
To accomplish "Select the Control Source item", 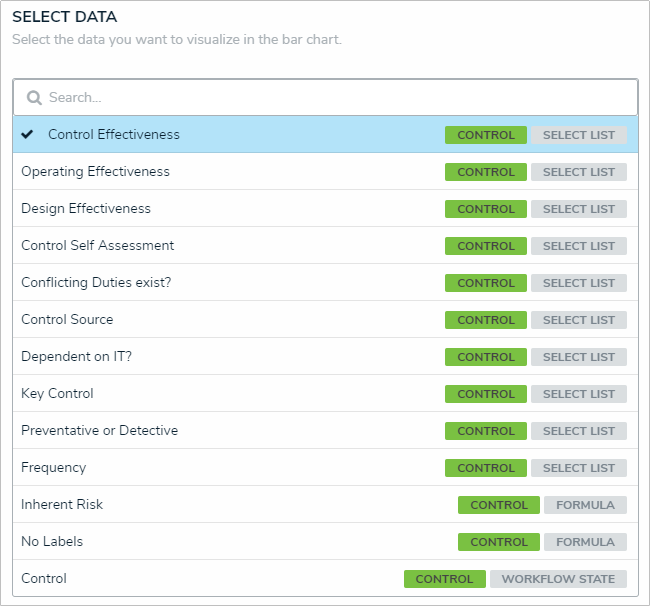I will click(67, 320).
